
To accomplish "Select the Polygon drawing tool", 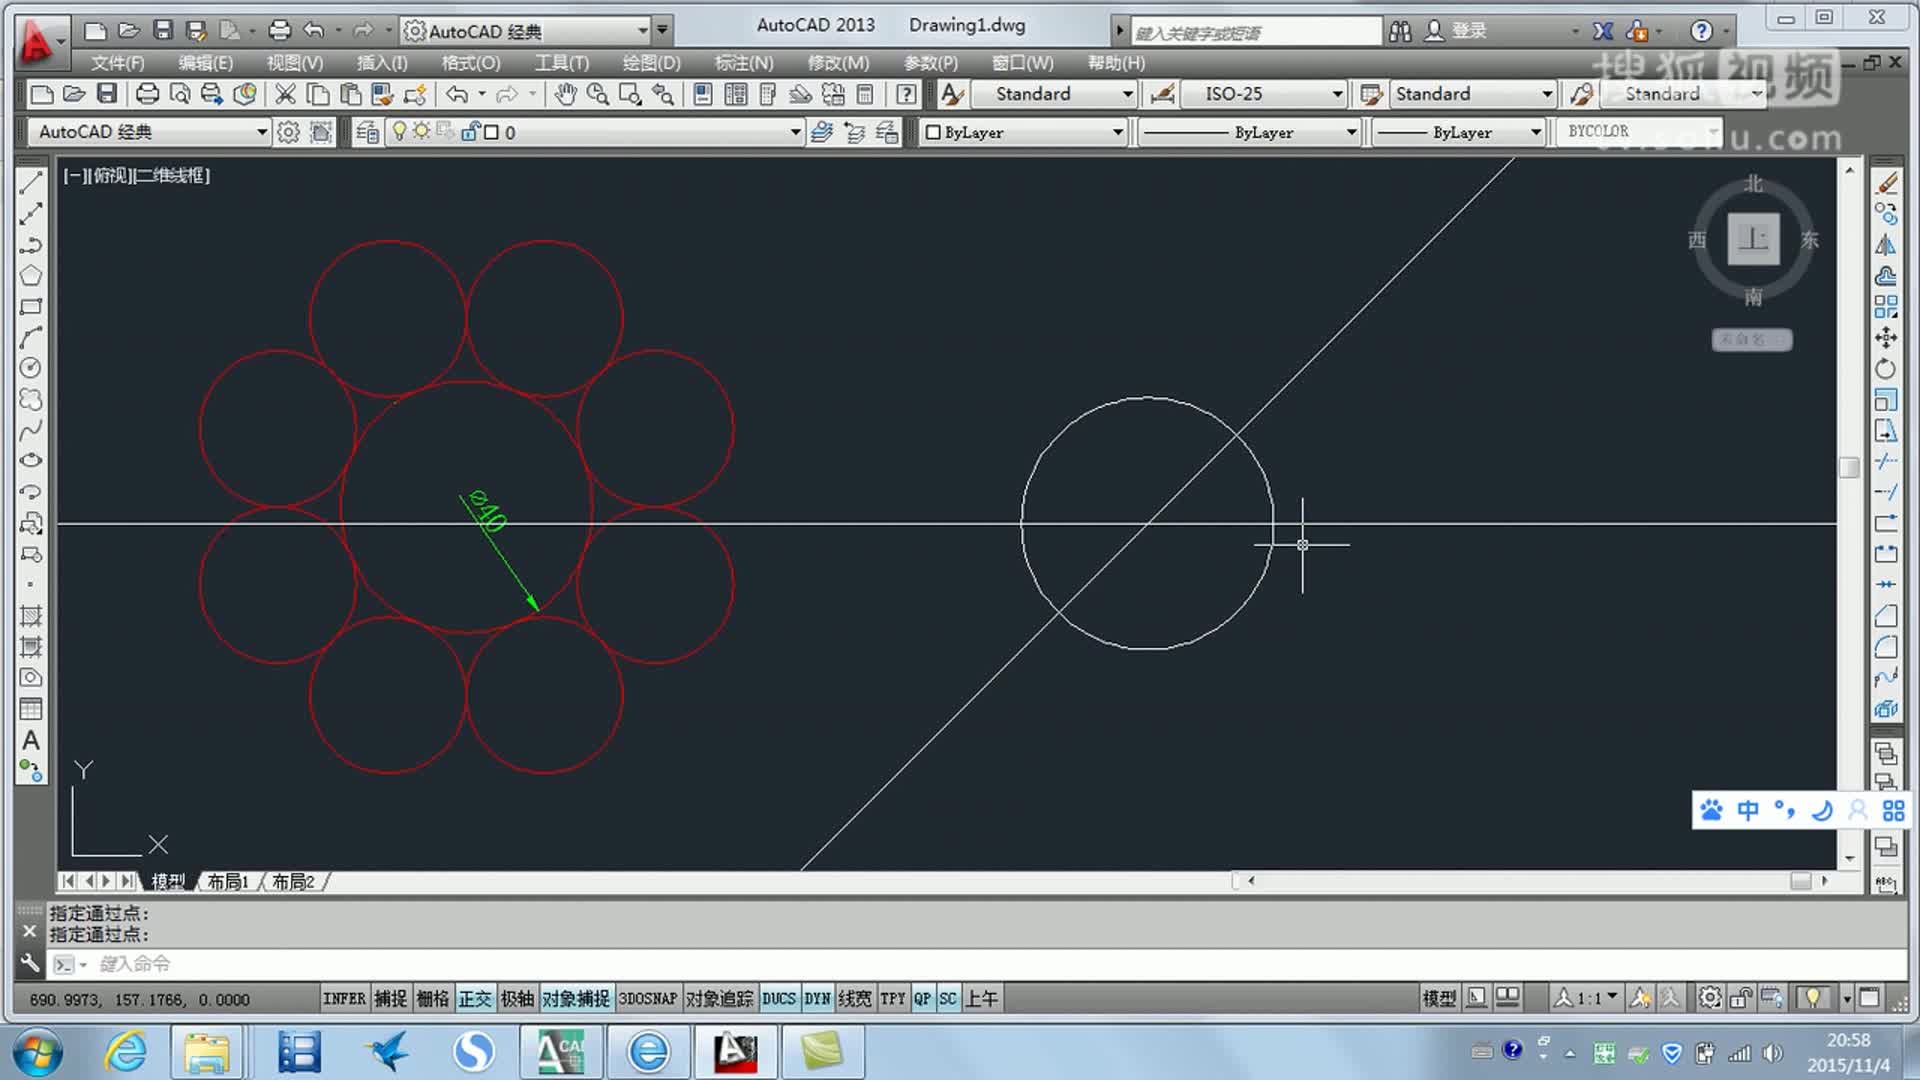I will tap(31, 276).
